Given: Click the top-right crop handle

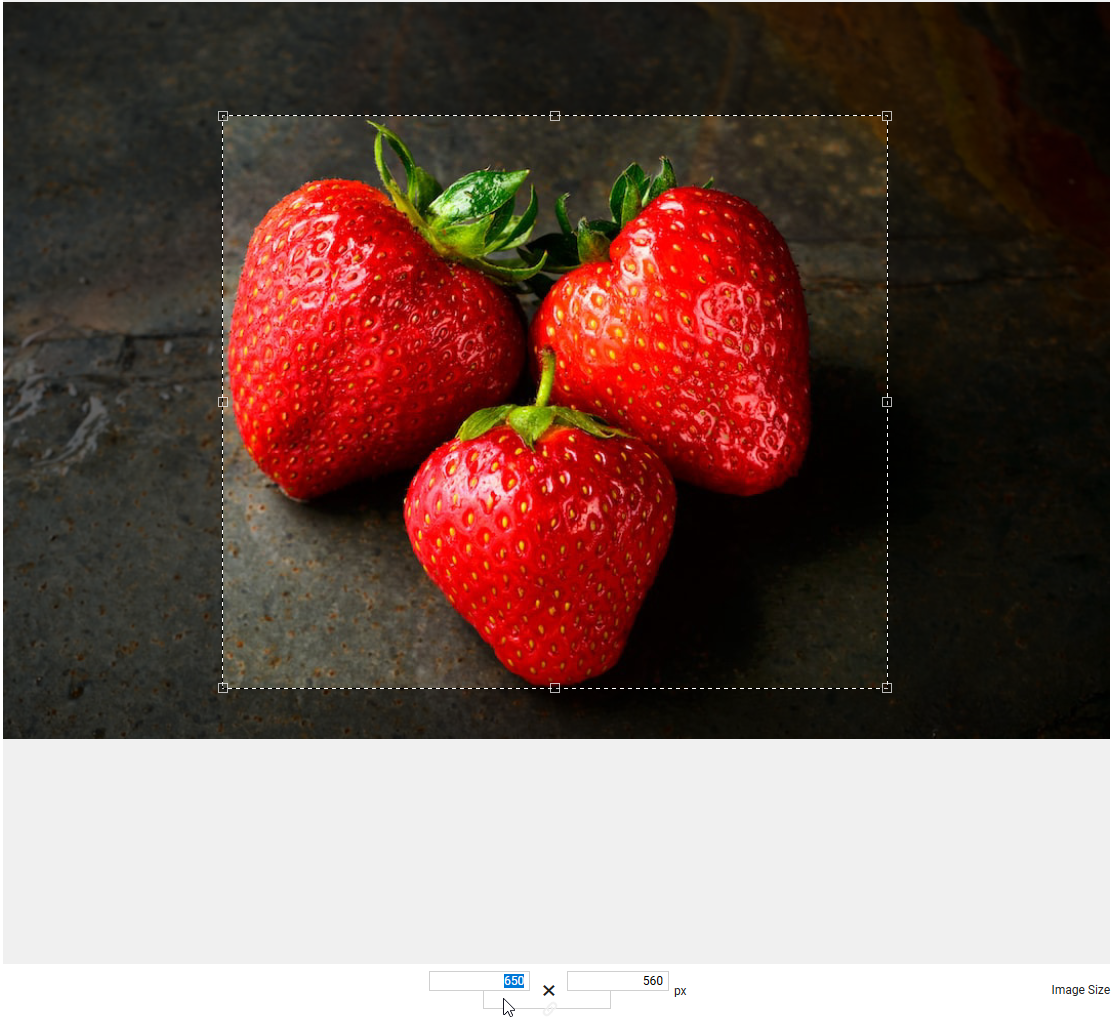Looking at the screenshot, I should point(887,116).
